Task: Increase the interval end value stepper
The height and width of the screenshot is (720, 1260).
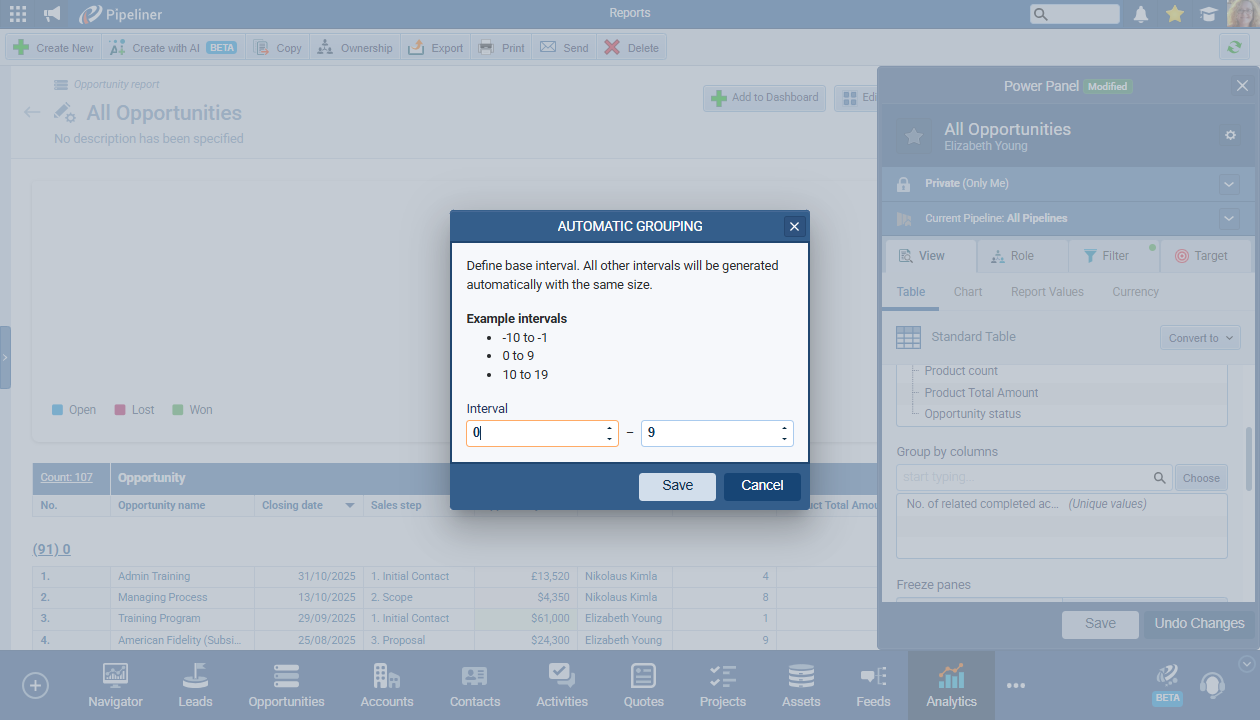Action: [785, 428]
